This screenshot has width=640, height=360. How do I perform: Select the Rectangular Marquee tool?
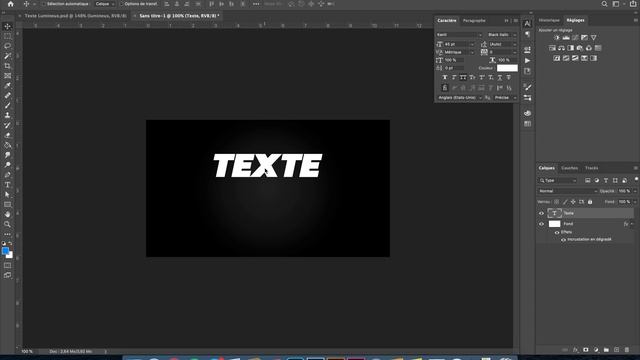tap(7, 36)
